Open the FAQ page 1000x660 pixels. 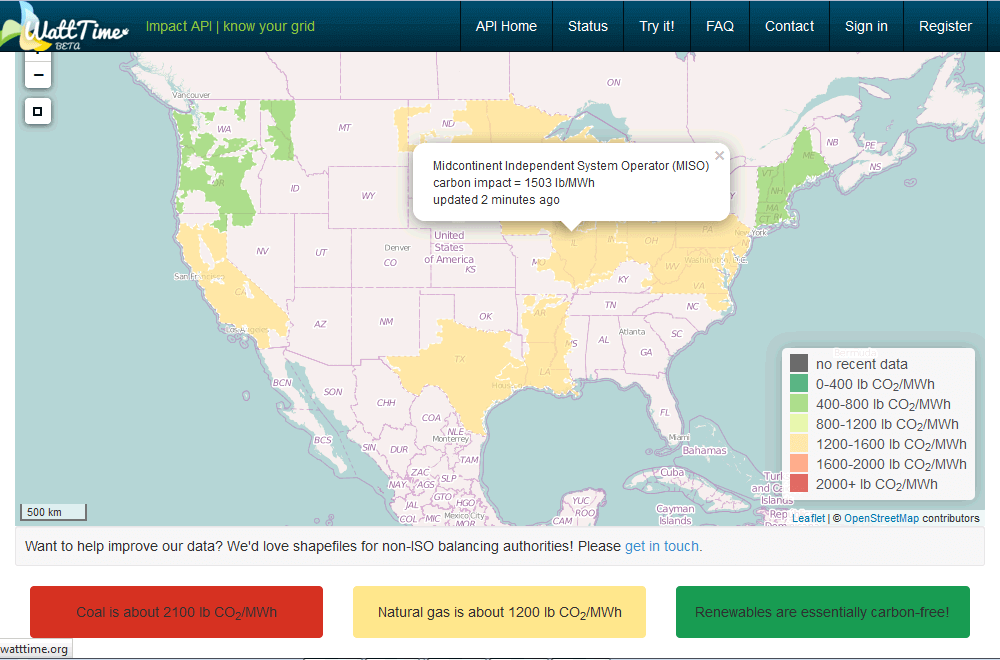(720, 26)
